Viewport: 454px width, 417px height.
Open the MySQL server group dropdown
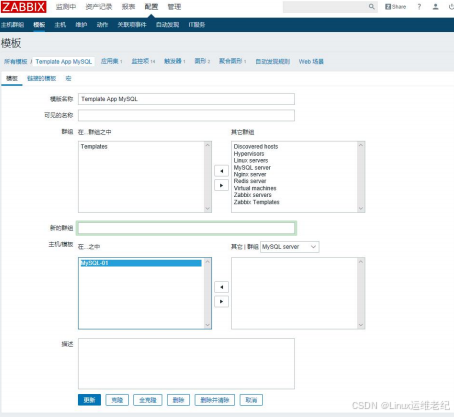click(289, 247)
